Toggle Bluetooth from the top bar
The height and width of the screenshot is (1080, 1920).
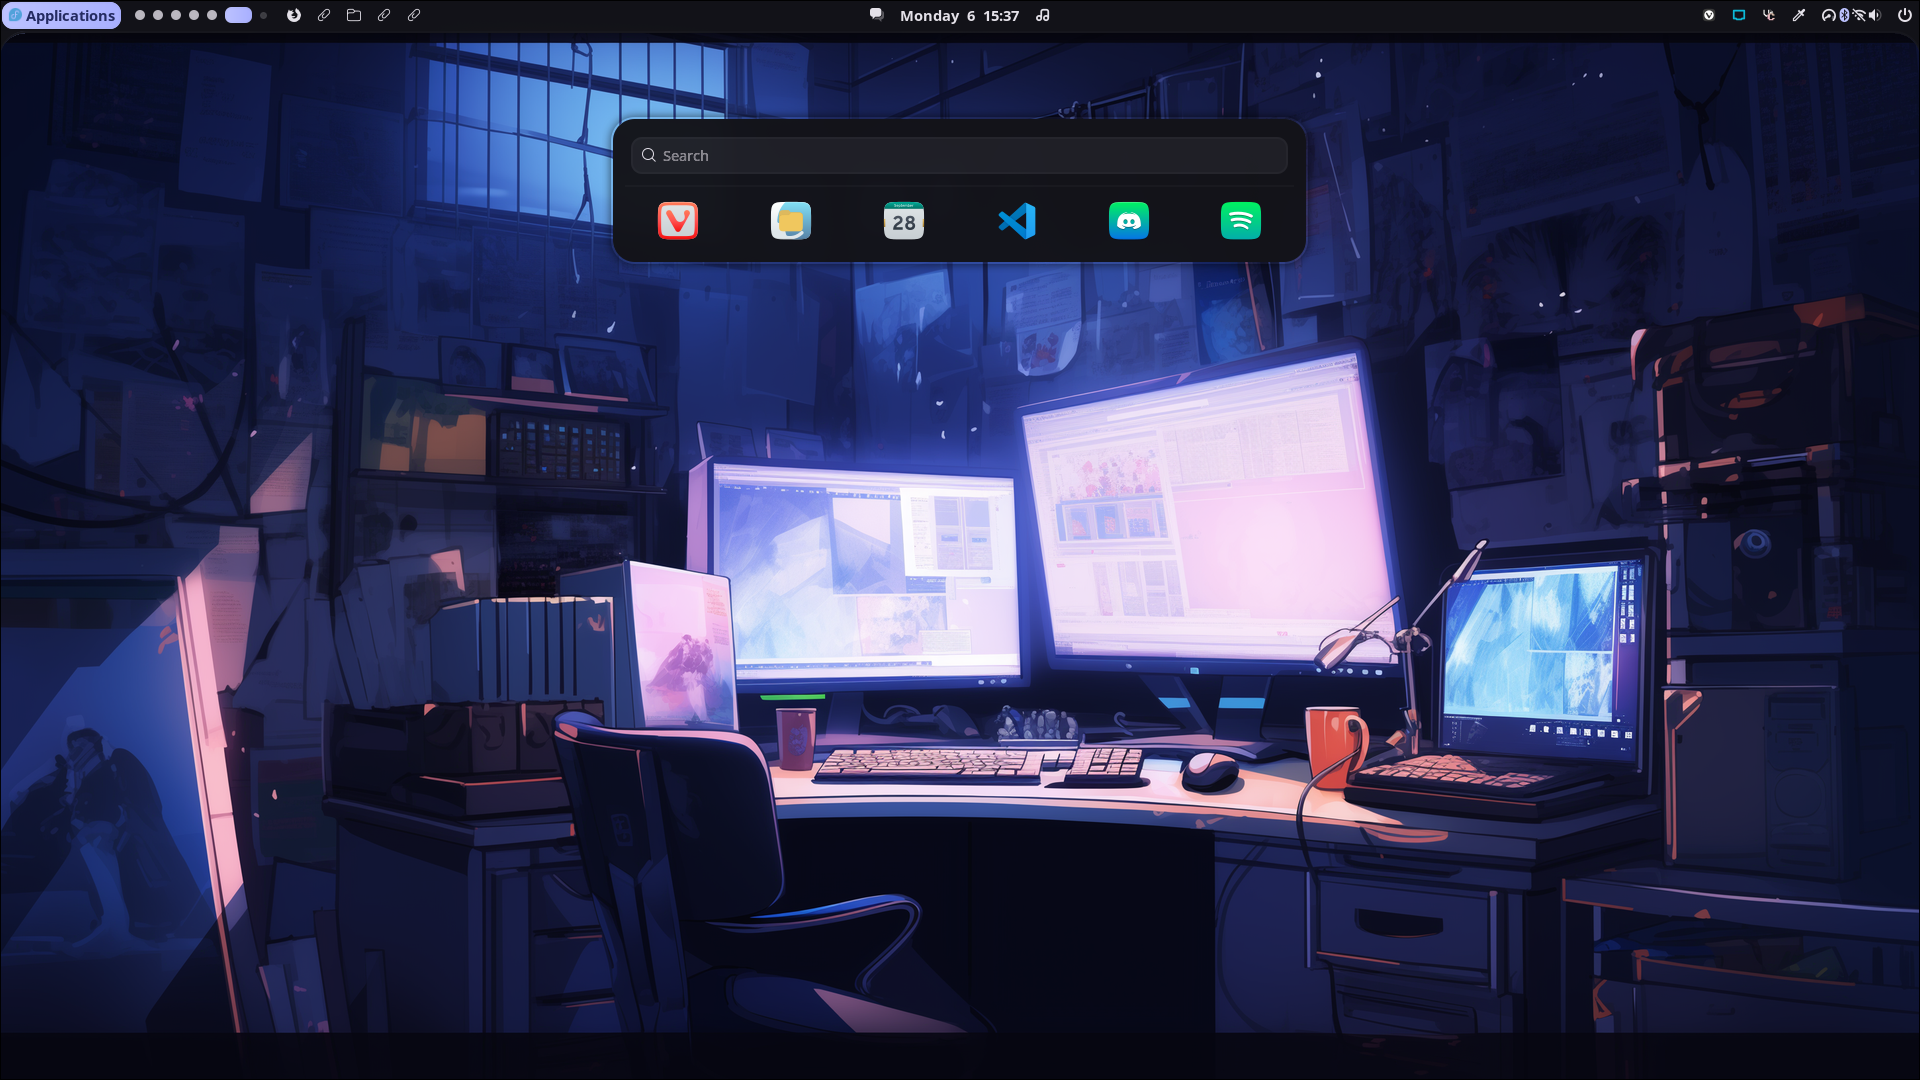click(1844, 15)
